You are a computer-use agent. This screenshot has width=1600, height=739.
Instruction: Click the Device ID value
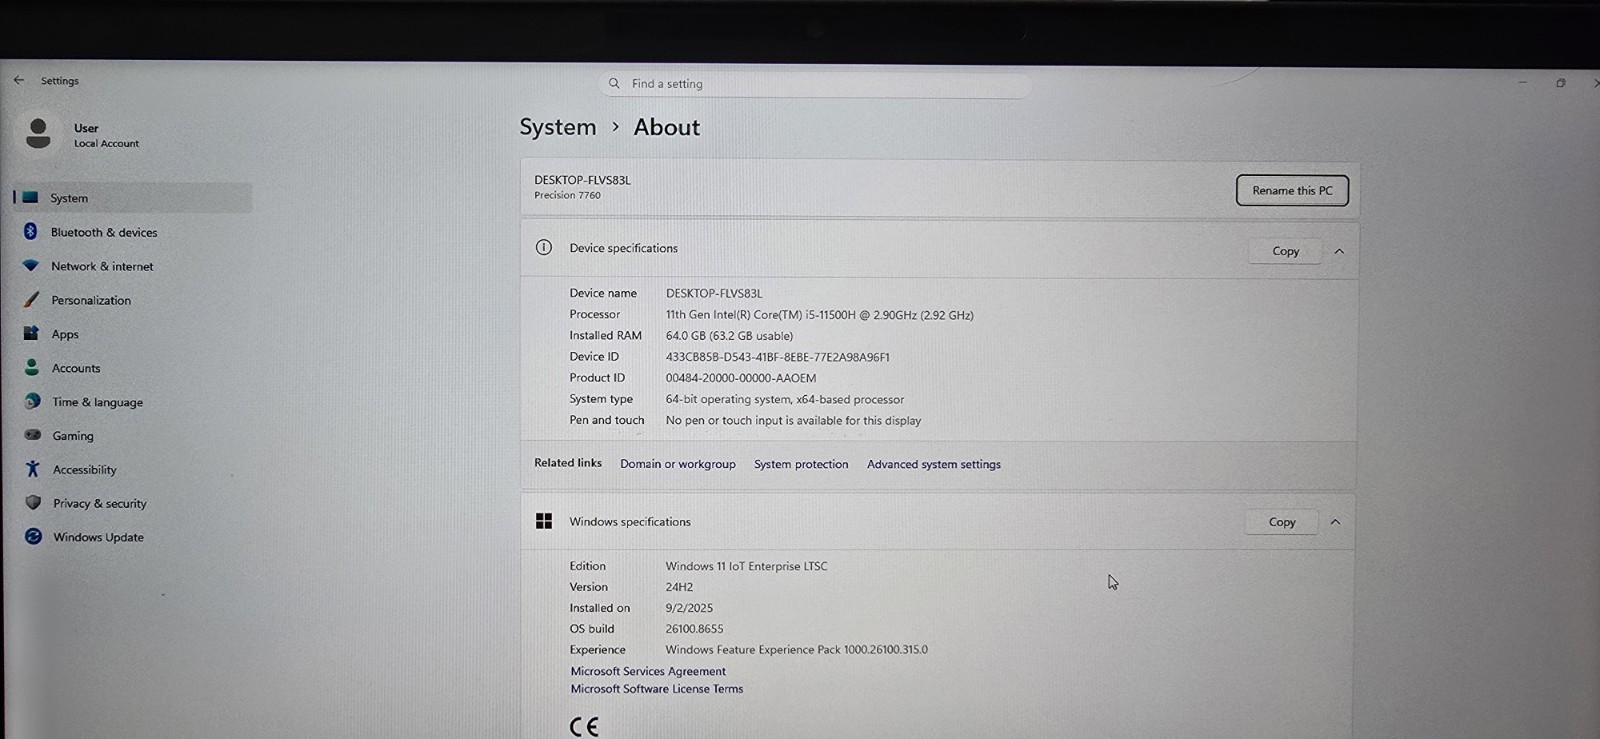777,357
